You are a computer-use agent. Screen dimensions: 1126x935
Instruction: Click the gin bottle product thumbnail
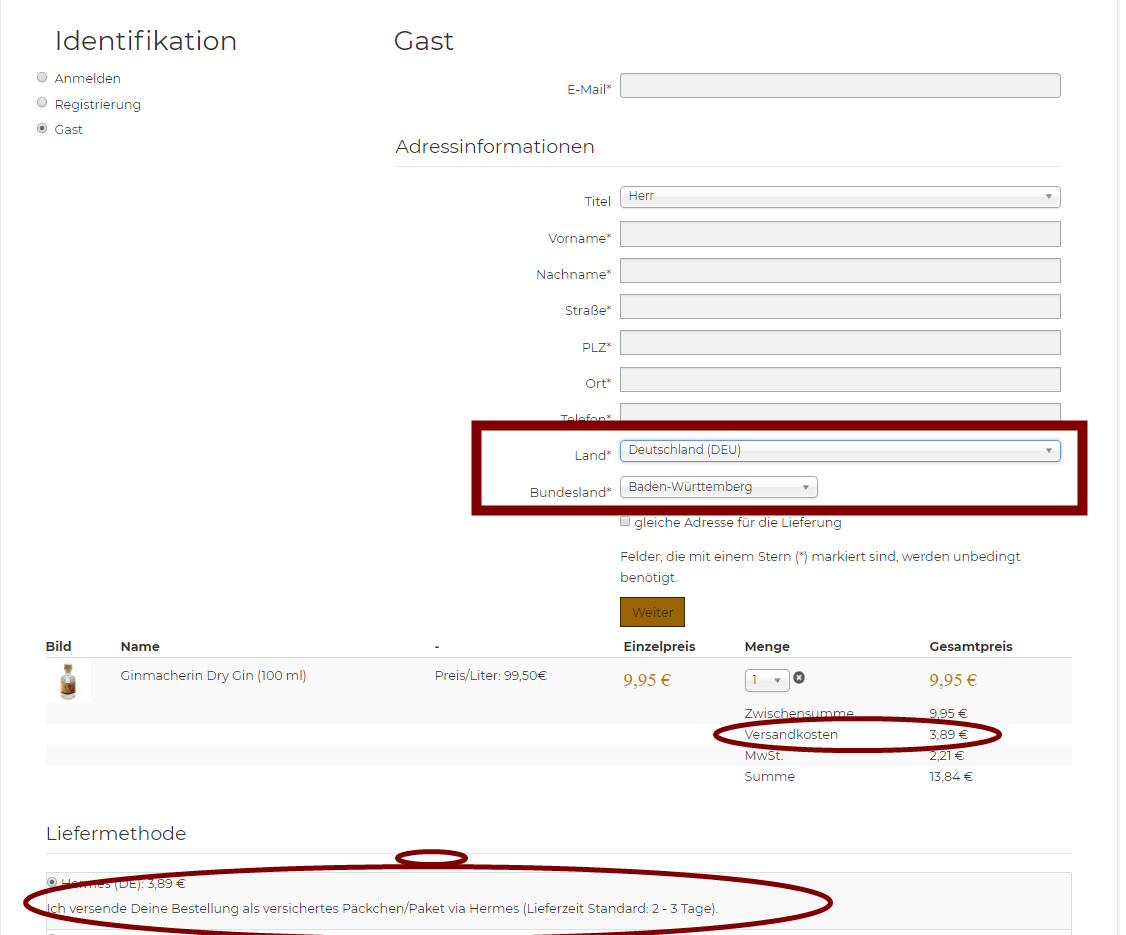point(68,681)
